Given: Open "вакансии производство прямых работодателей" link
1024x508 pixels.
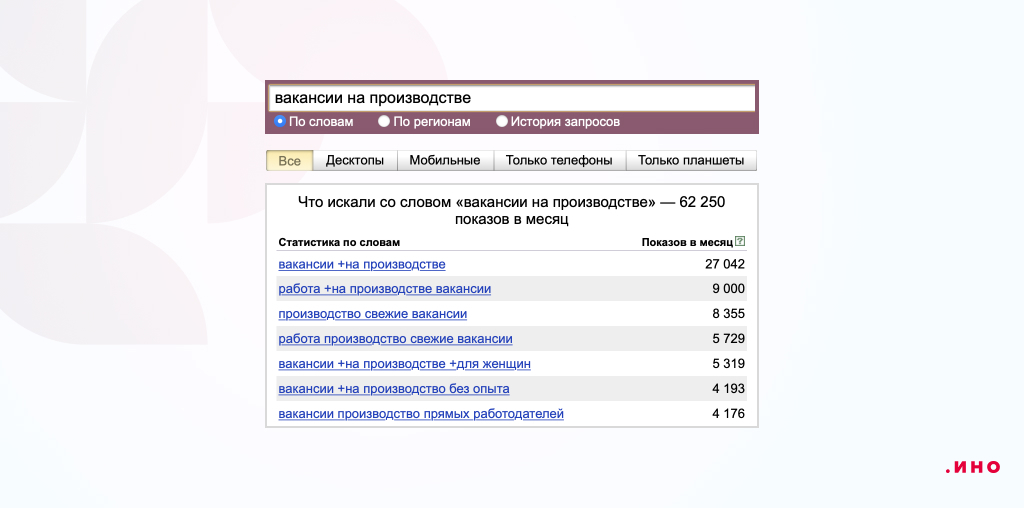Looking at the screenshot, I should (x=421, y=414).
